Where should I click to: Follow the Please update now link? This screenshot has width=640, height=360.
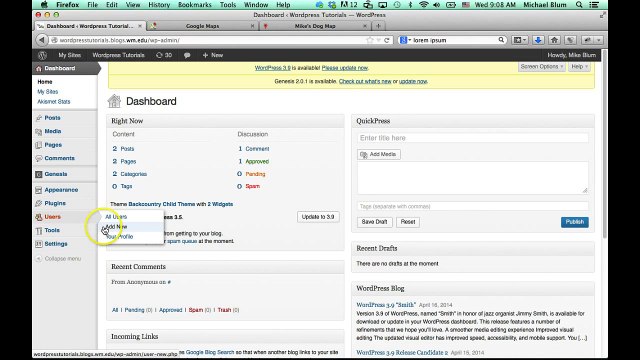click(x=345, y=68)
